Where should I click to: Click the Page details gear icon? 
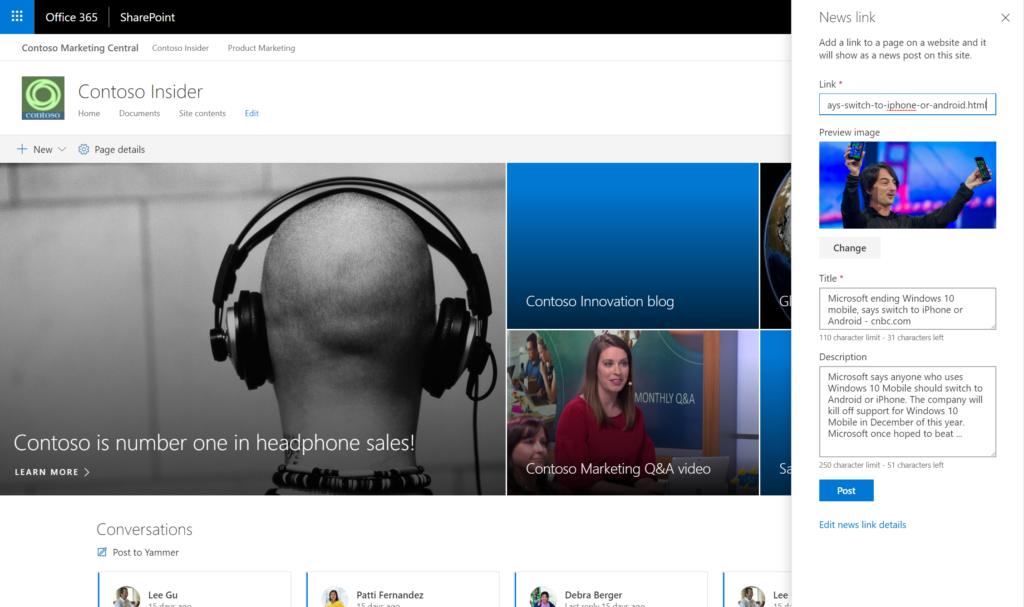pos(84,149)
